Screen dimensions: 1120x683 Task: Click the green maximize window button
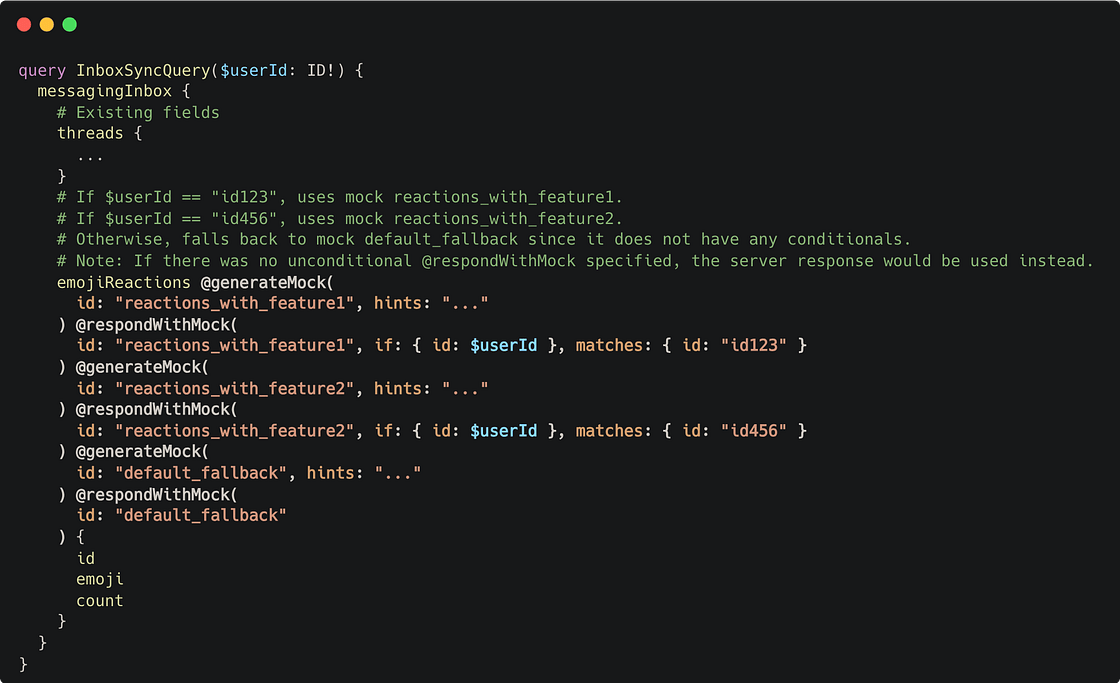point(69,24)
